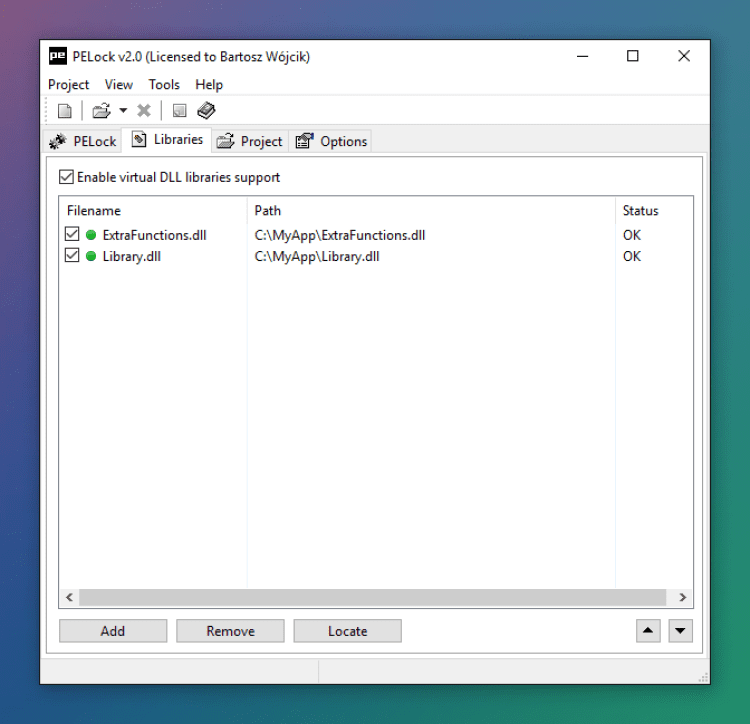Open the Tools menu
Viewport: 750px width, 724px height.
click(164, 85)
